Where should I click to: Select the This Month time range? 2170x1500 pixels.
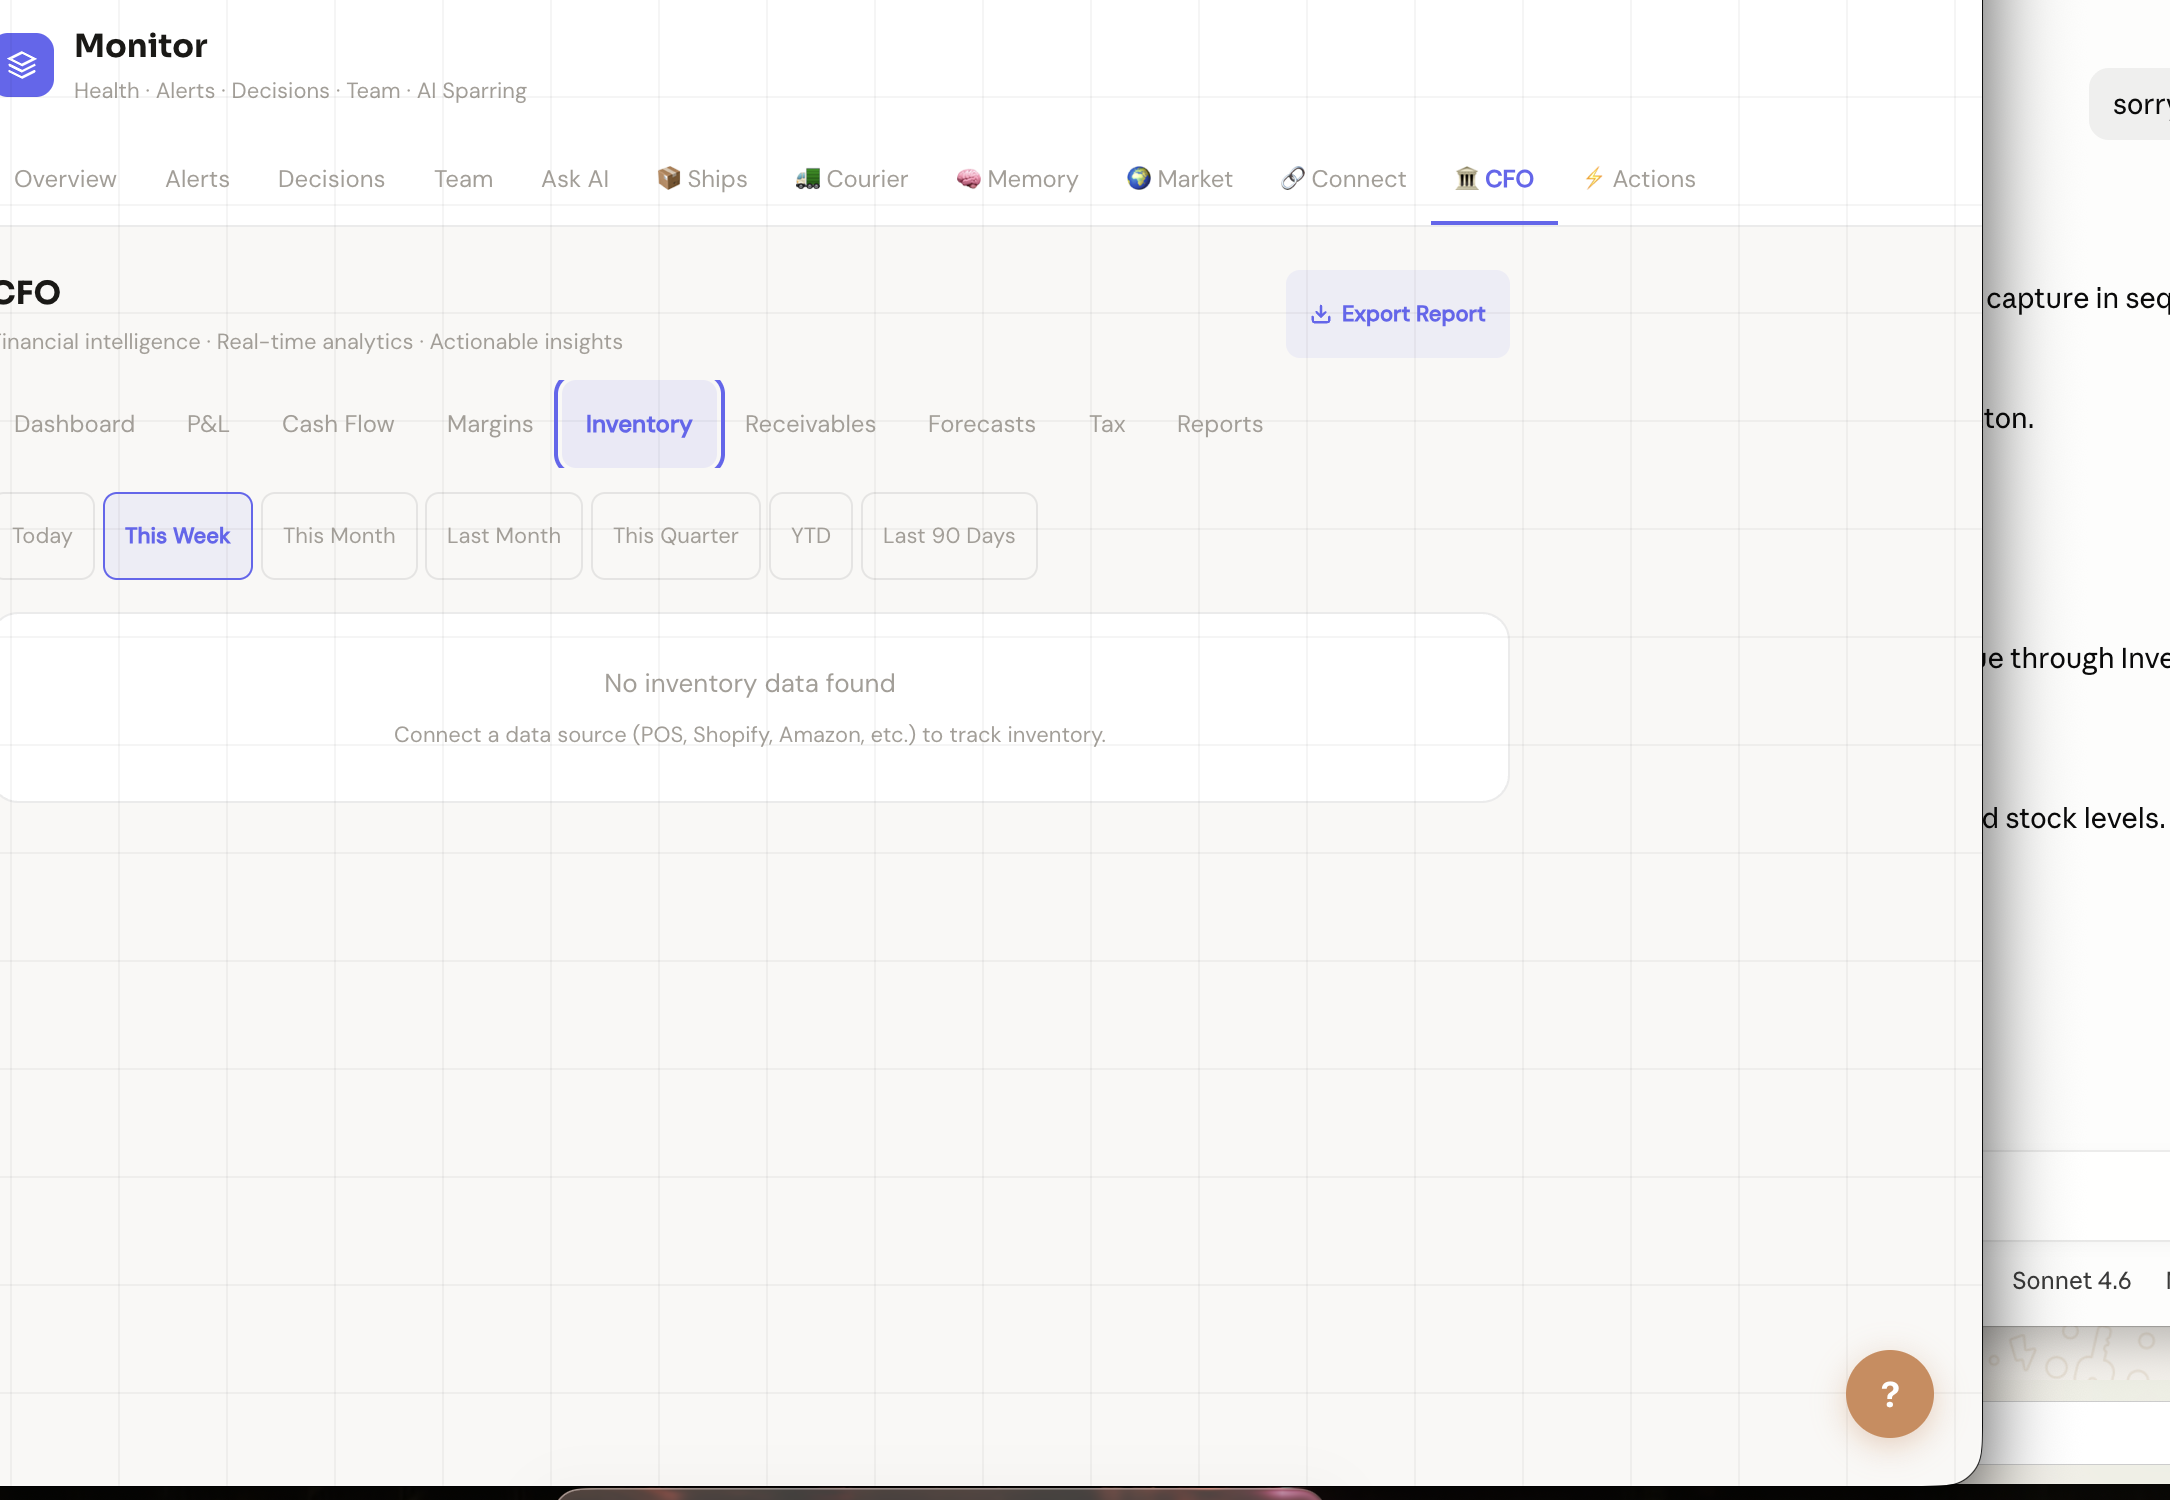(x=339, y=536)
